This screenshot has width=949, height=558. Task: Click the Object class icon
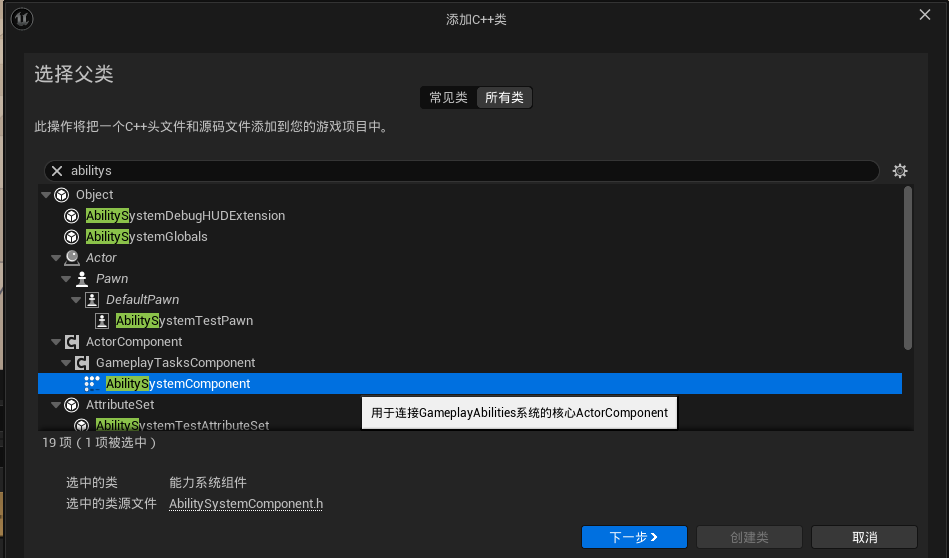(x=61, y=195)
